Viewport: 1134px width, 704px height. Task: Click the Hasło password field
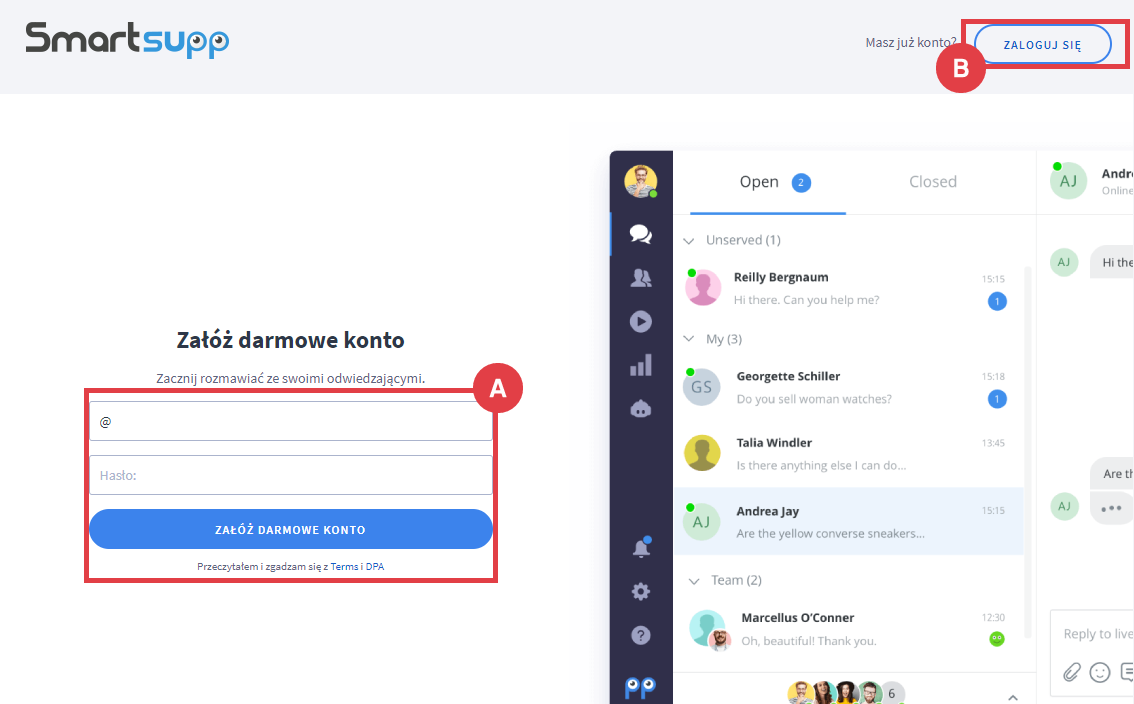291,475
